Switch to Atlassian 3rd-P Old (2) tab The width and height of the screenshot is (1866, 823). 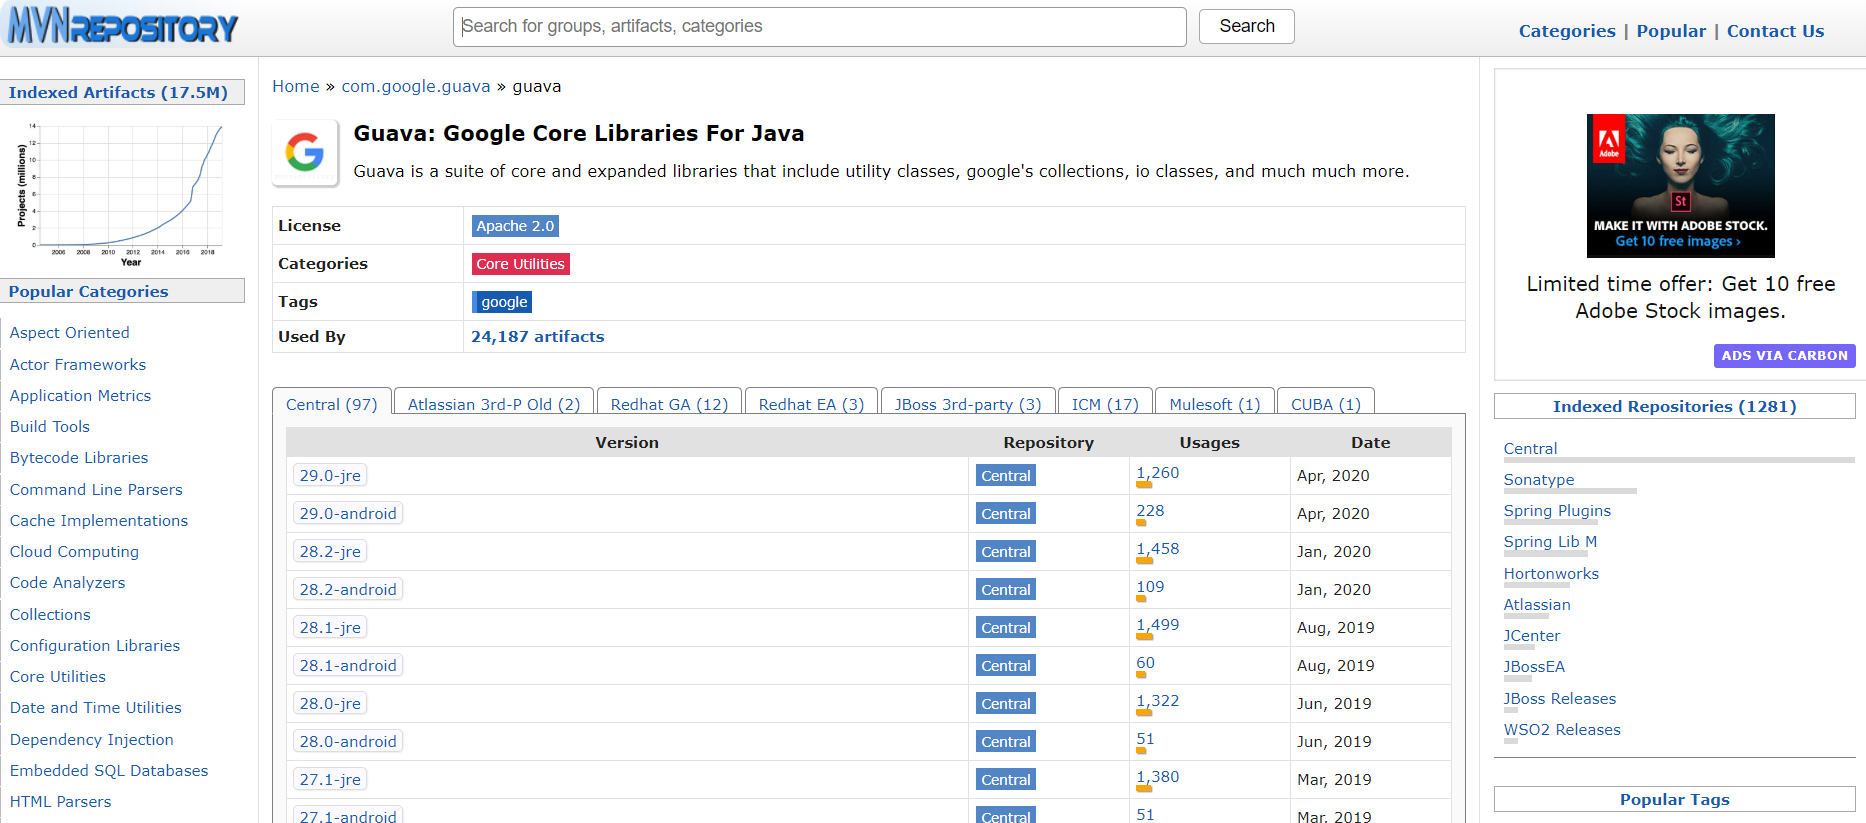[x=494, y=404]
